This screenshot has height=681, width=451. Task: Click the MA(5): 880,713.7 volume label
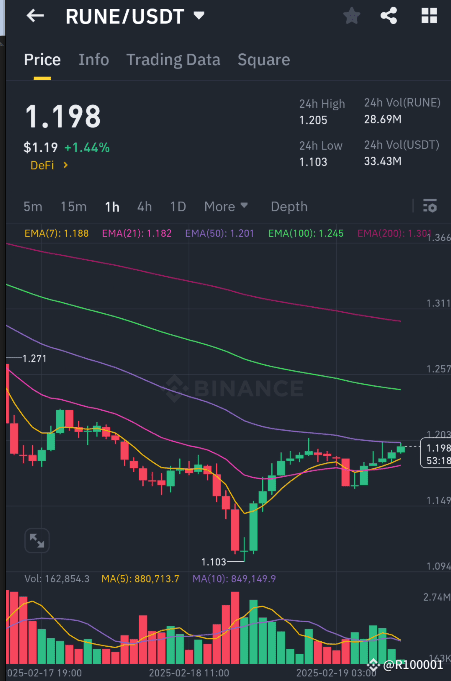[140, 579]
